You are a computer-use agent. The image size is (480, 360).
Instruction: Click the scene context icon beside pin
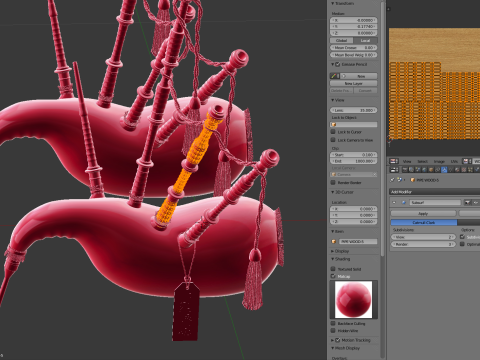coord(400,179)
